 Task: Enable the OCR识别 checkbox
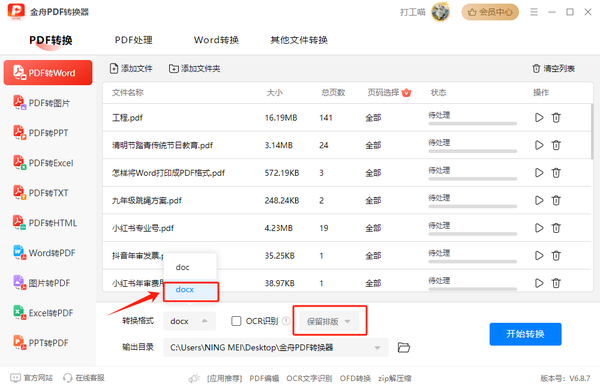tap(236, 321)
